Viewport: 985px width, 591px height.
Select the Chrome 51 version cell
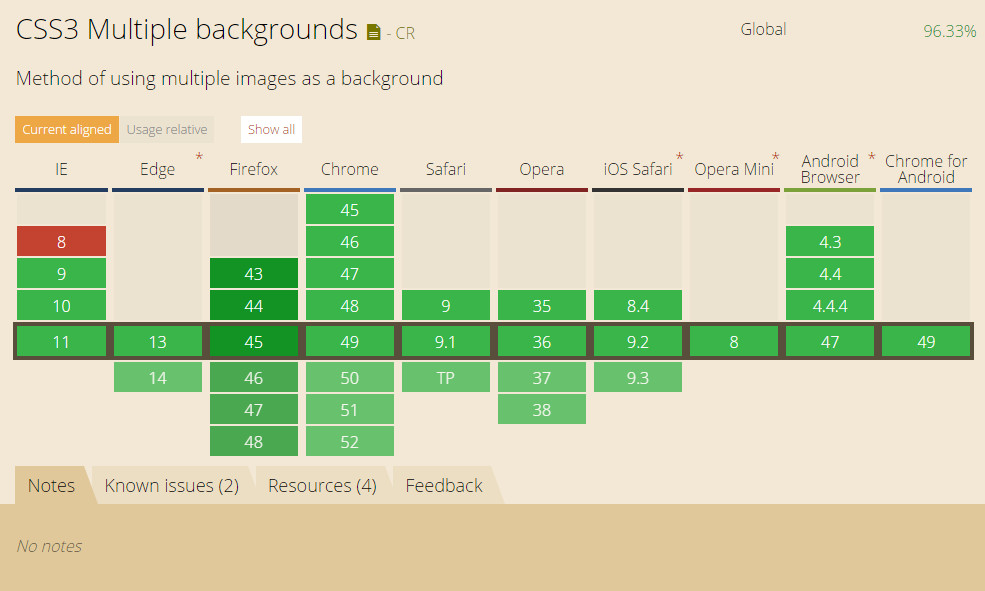[x=349, y=409]
